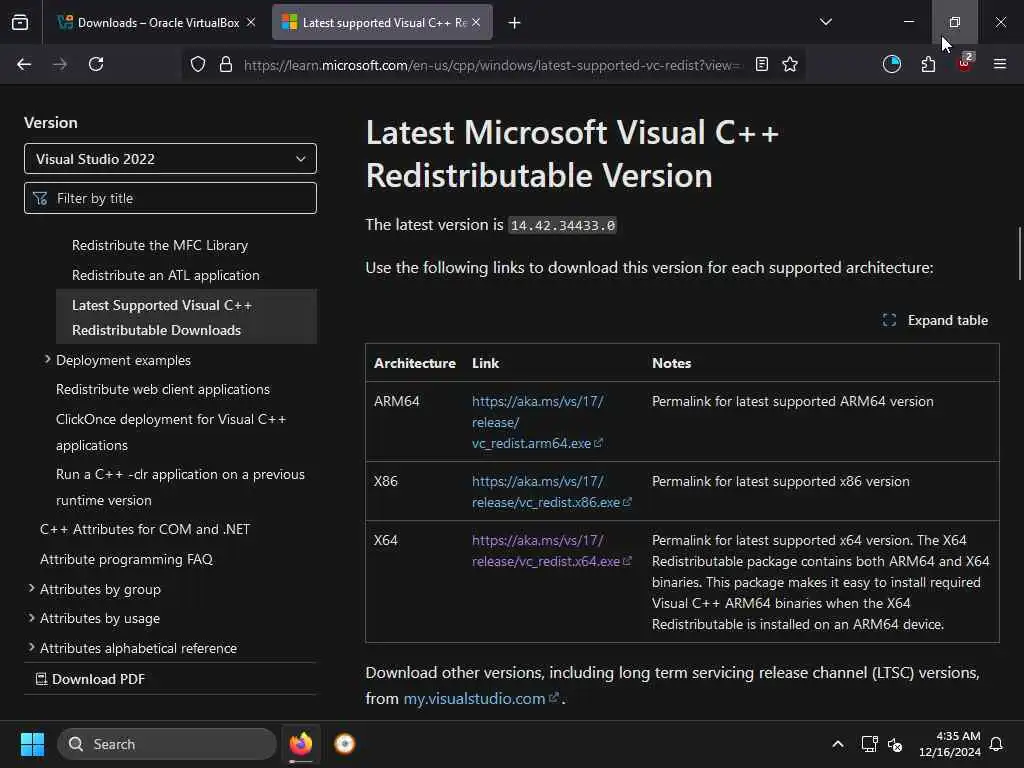Open the circular profile icon in toolbar
Viewport: 1024px width, 768px height.
(x=891, y=64)
